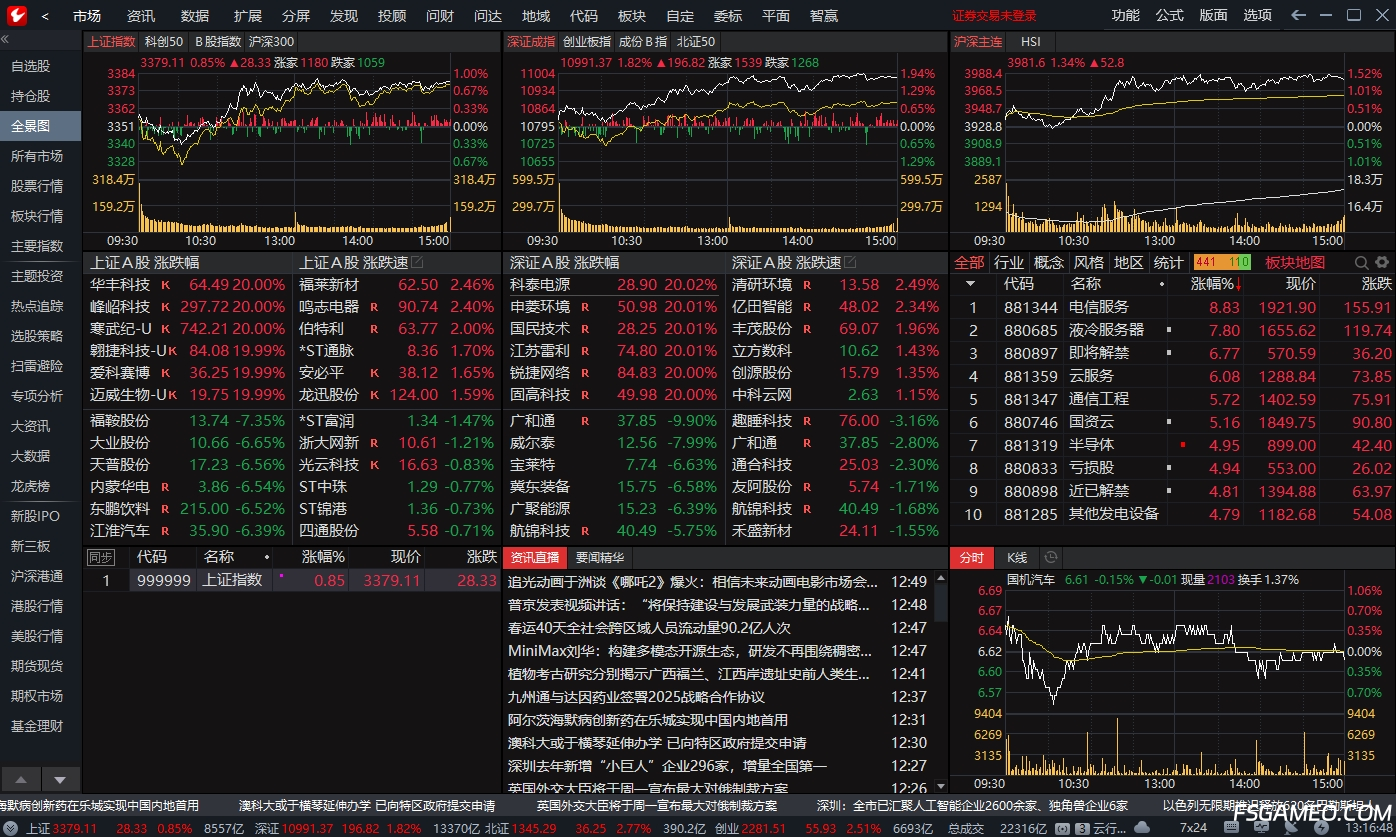Switch to 科创50 chart tab
This screenshot has width=1396, height=837.
tap(164, 42)
